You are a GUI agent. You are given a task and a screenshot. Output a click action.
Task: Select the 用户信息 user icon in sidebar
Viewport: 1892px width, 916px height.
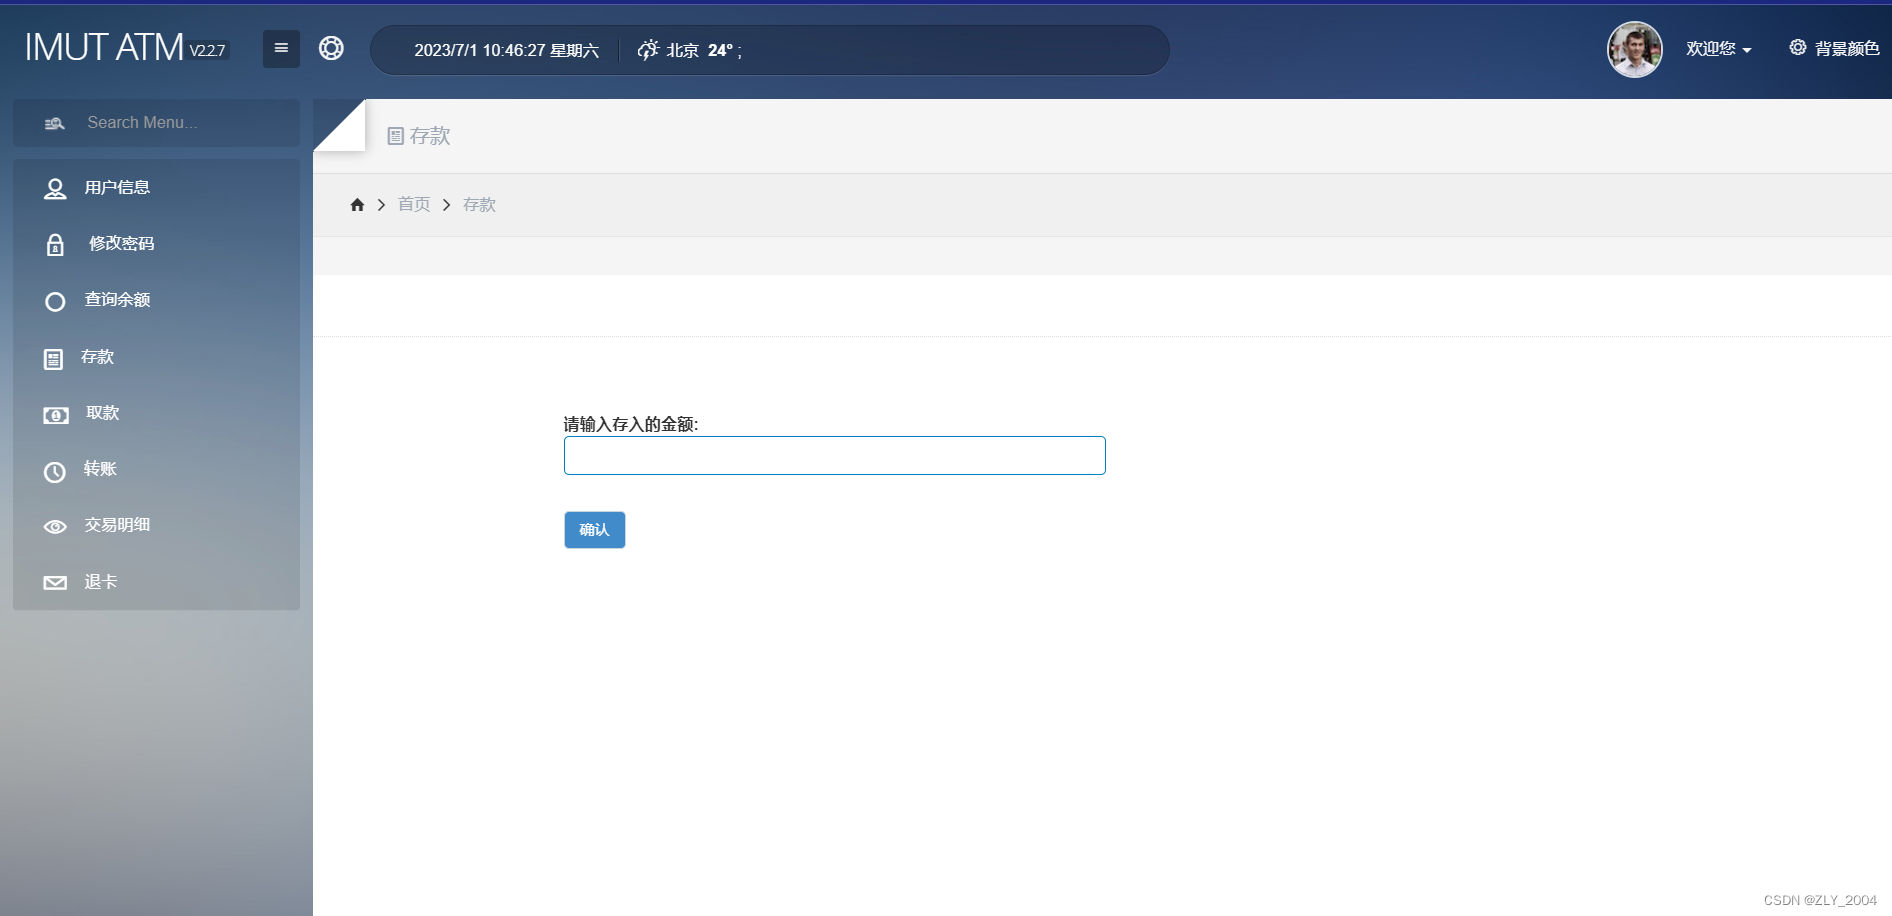[x=55, y=188]
